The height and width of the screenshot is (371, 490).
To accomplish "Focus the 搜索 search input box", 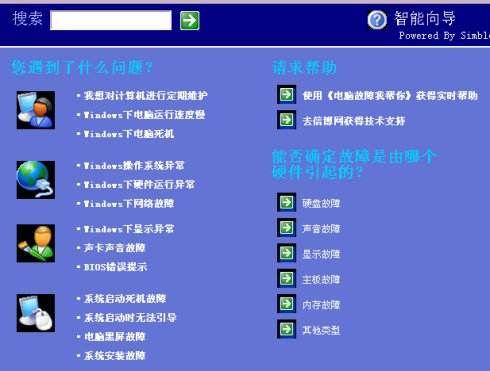I will (111, 20).
